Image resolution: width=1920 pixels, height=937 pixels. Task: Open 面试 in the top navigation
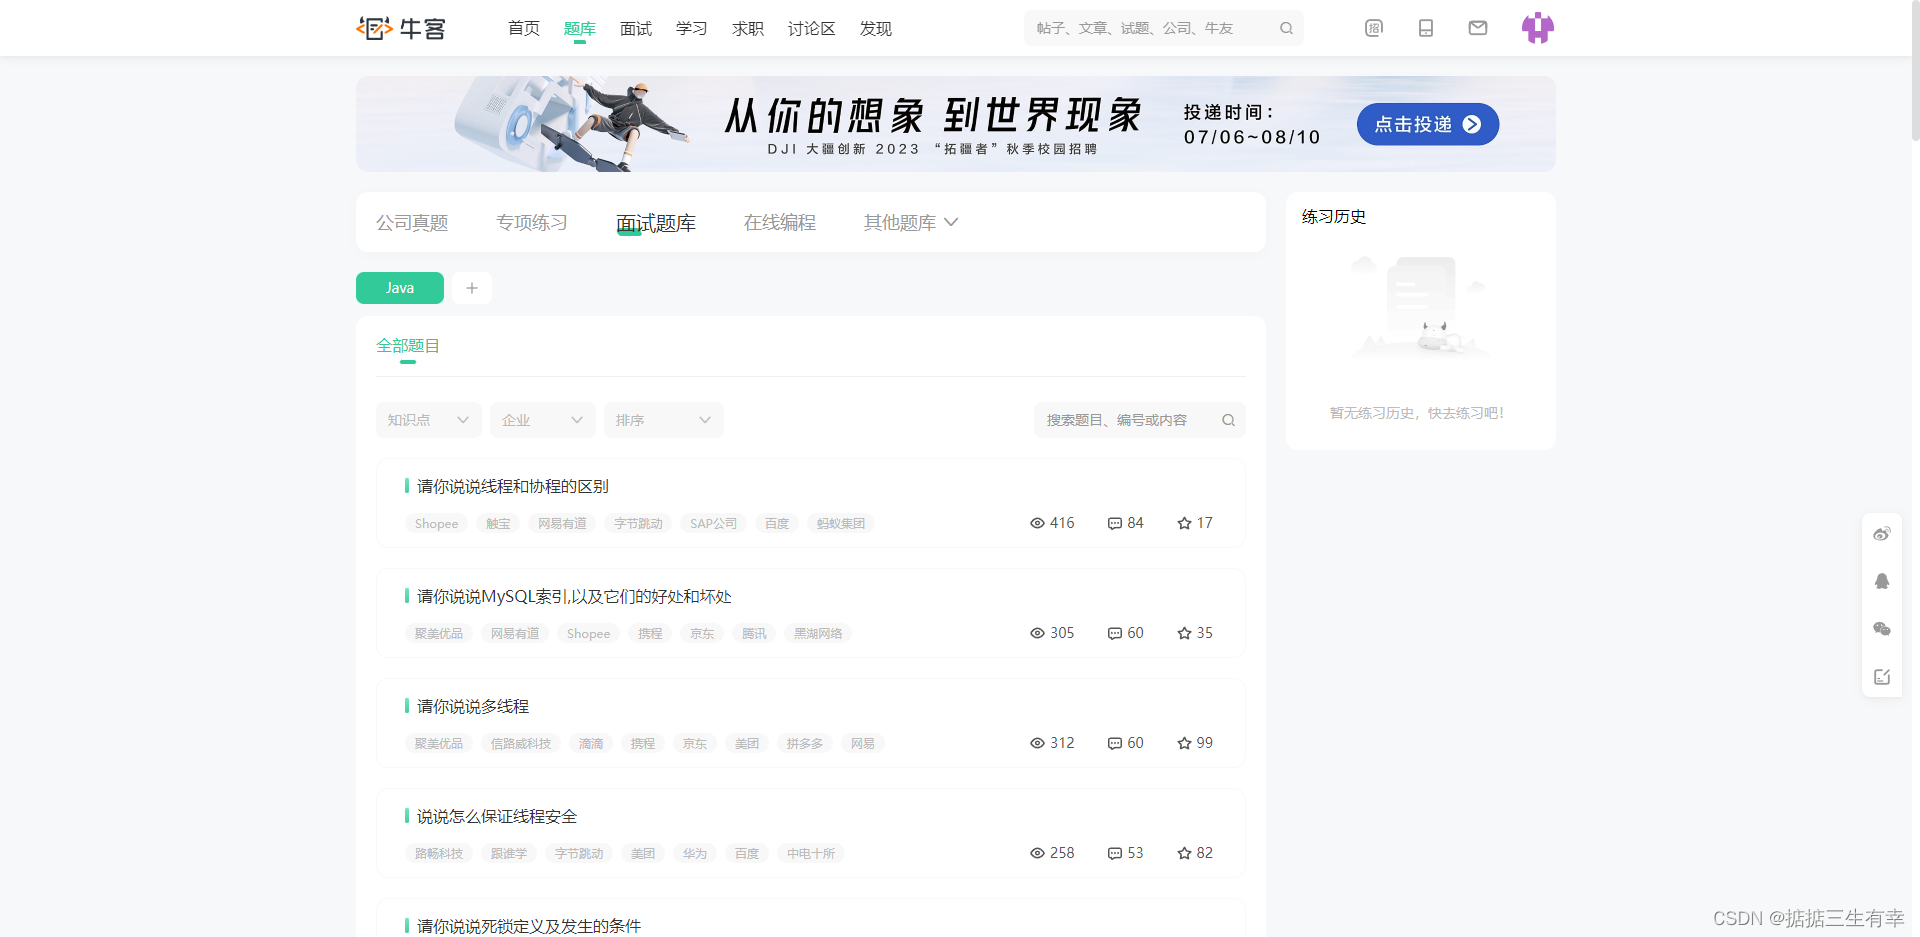tap(636, 28)
